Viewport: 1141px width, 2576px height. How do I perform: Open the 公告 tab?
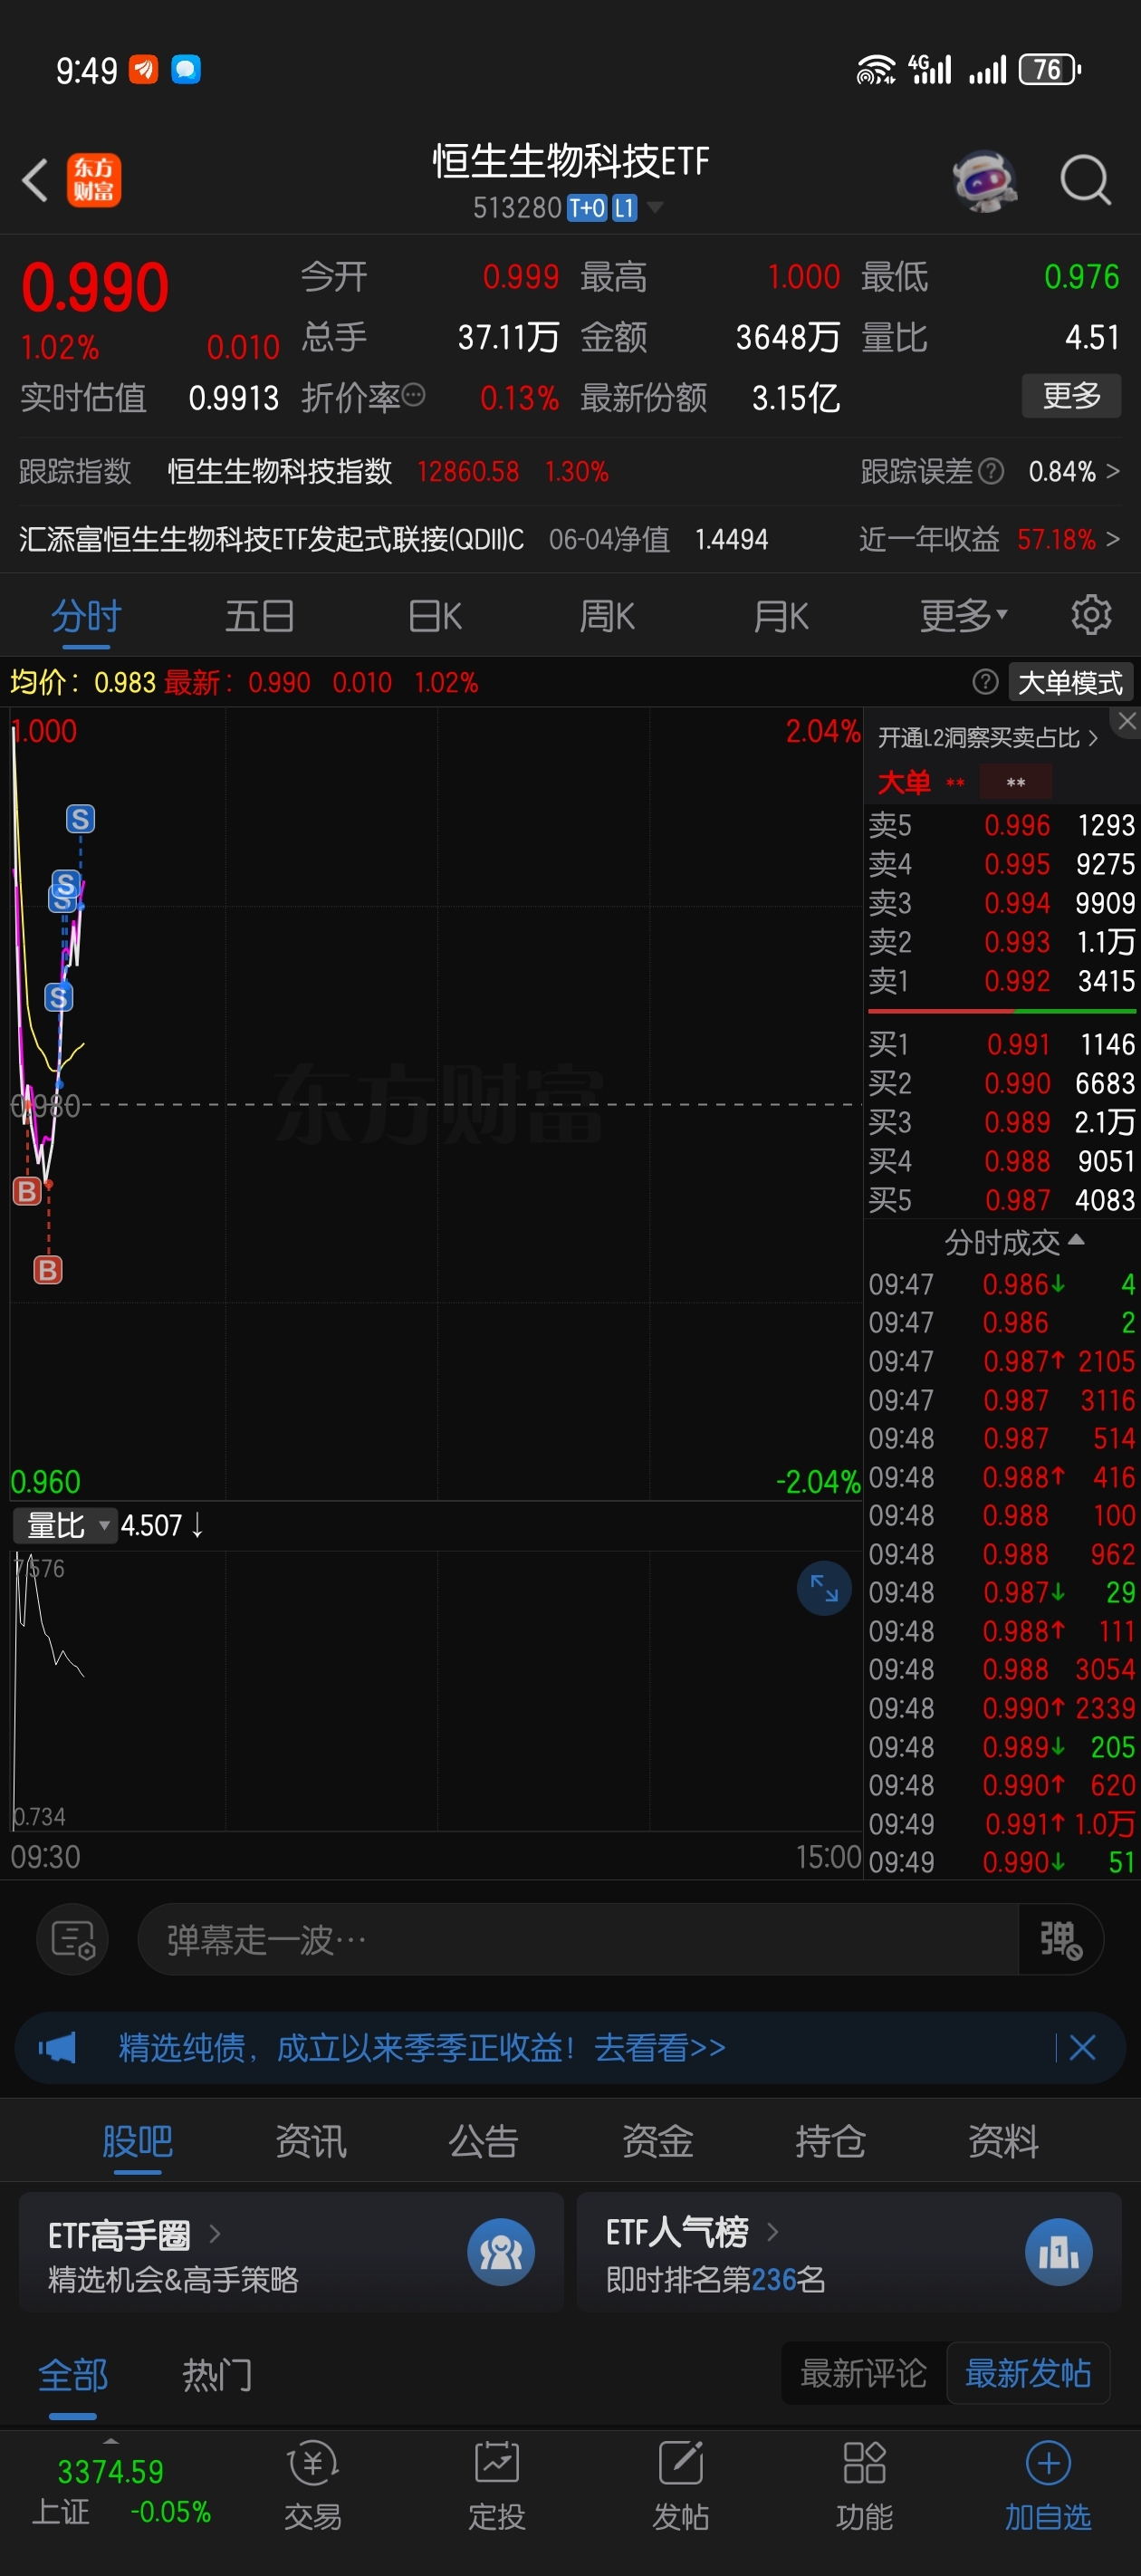point(484,2141)
